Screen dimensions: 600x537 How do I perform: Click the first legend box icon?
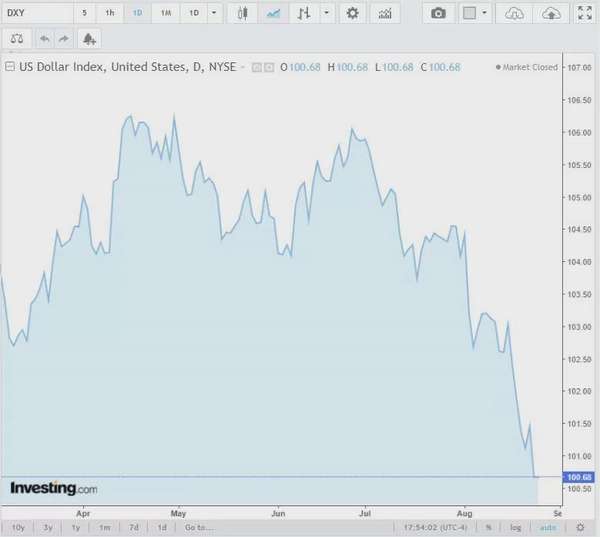[256, 68]
